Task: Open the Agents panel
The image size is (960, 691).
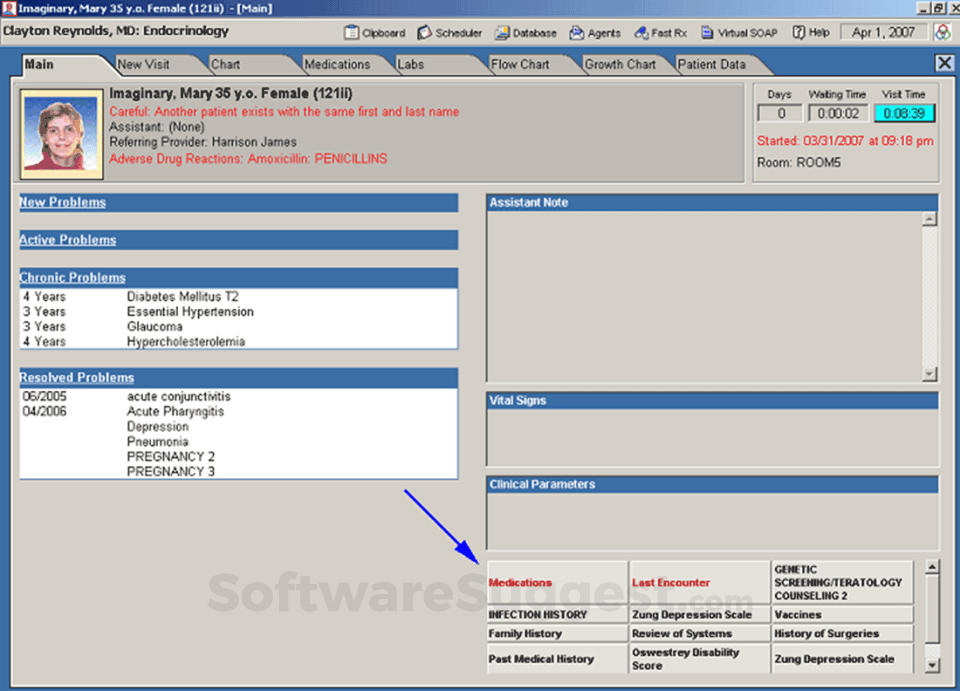Action: (x=595, y=32)
